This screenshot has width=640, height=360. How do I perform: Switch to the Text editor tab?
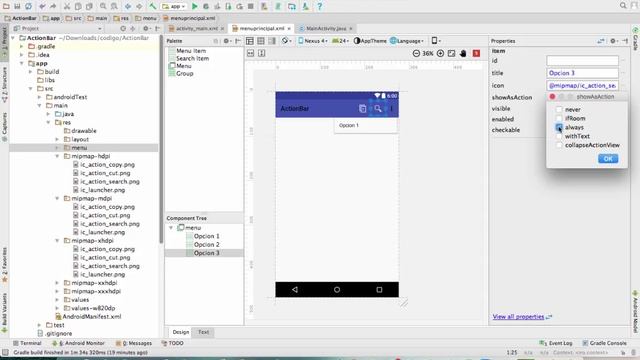(203, 332)
